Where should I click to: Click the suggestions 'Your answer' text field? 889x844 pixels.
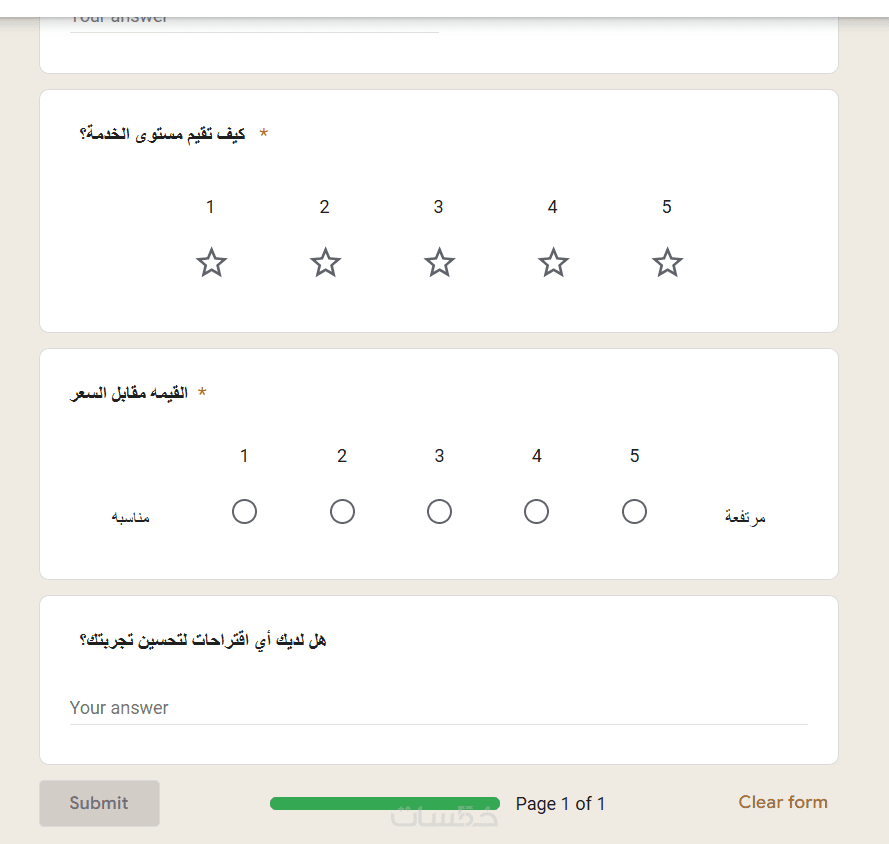pos(438,708)
